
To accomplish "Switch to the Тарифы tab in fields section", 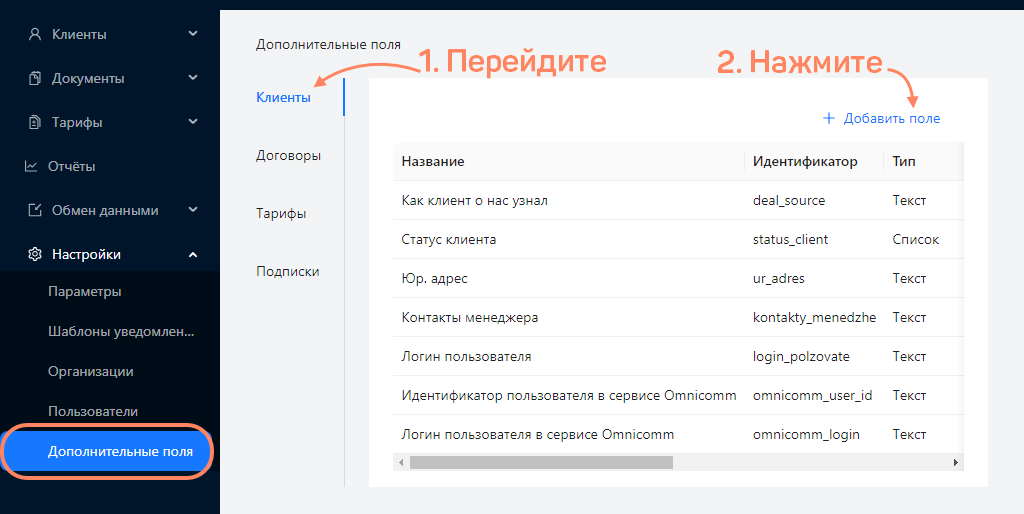I will tap(281, 214).
